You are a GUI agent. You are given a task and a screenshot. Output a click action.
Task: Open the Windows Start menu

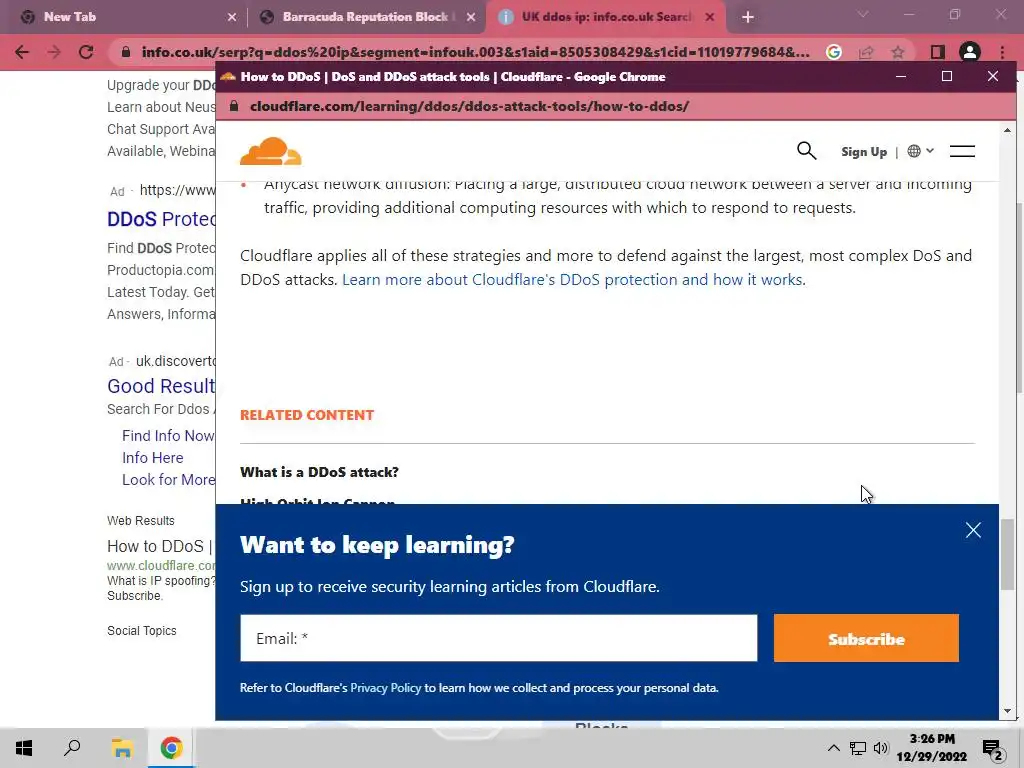24,748
